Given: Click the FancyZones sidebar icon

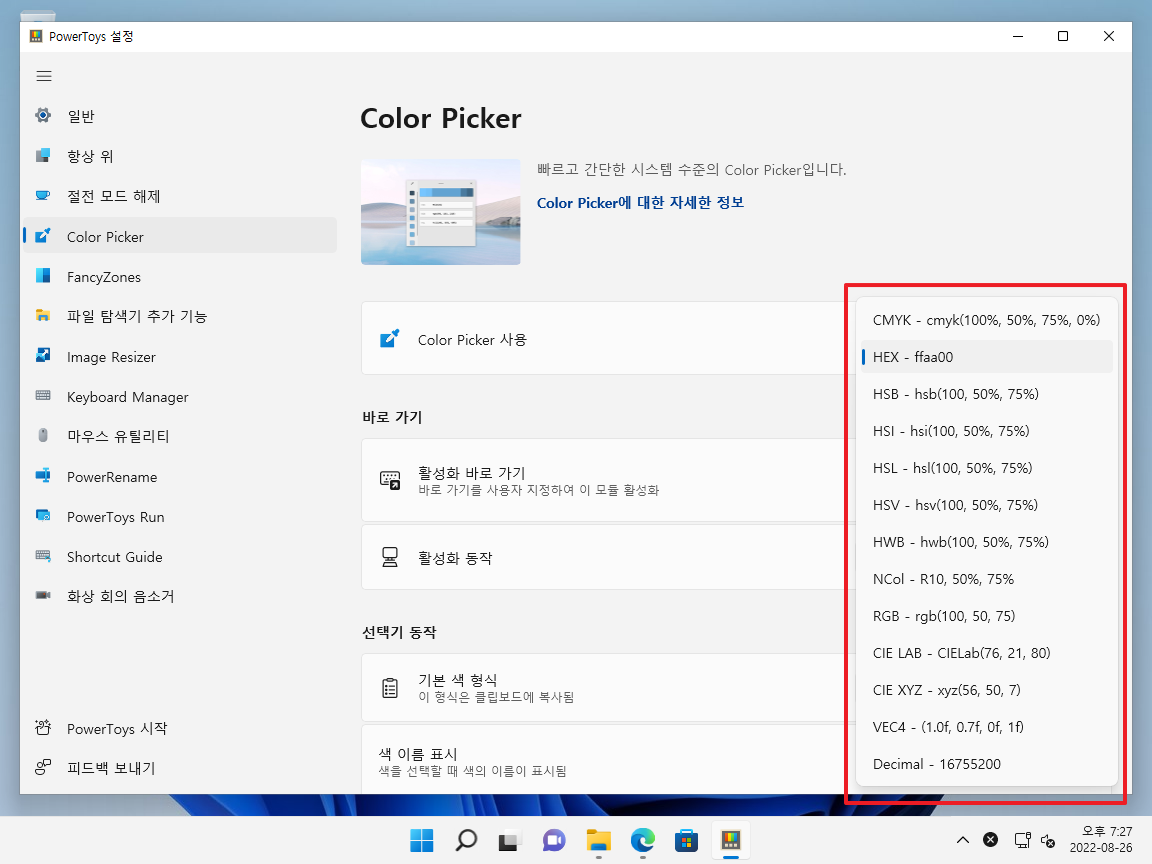Looking at the screenshot, I should [43, 276].
